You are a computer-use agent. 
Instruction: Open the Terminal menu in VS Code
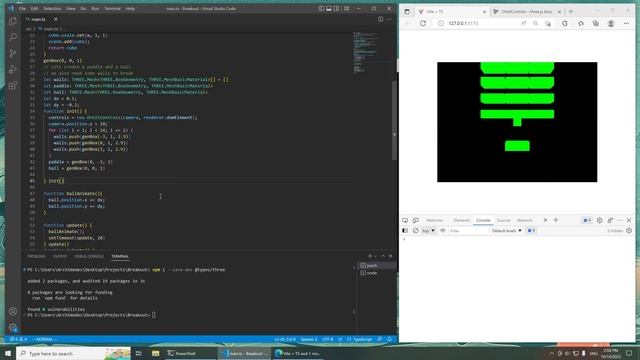point(112,8)
